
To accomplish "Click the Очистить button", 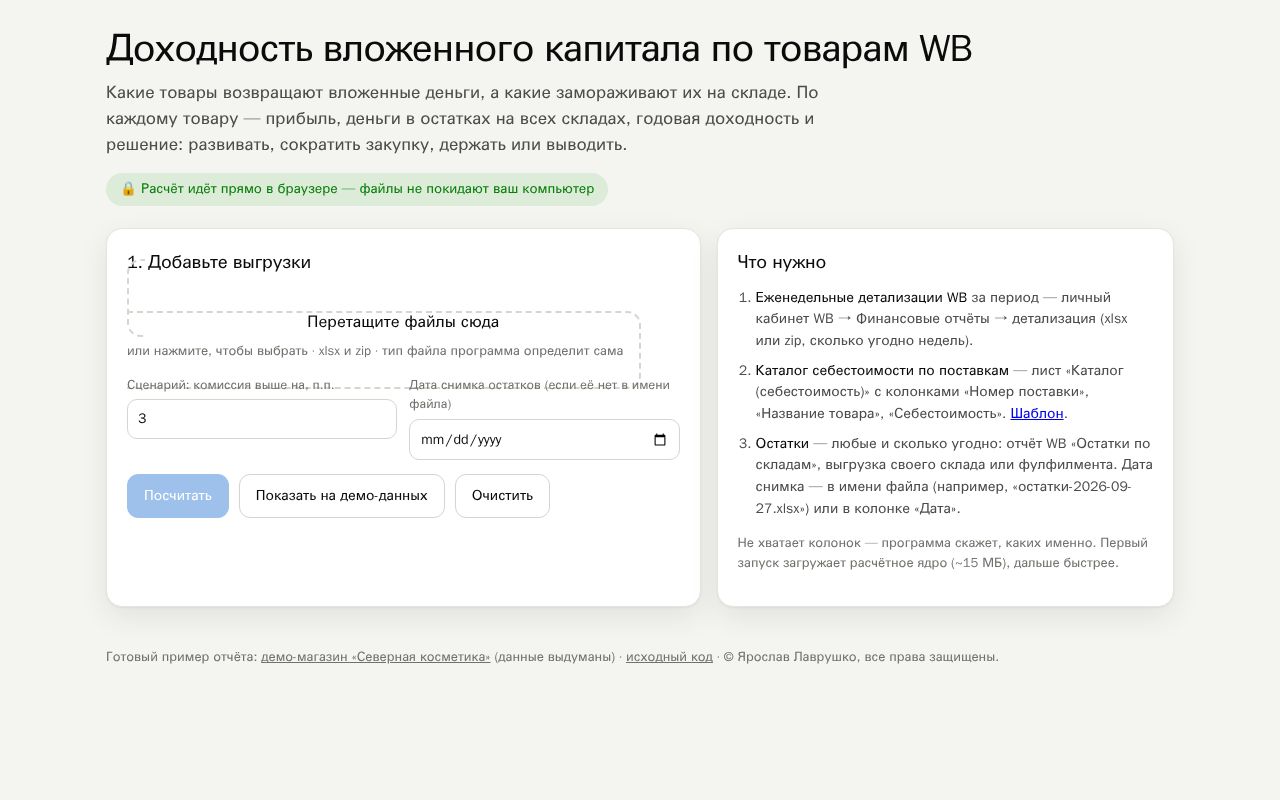I will [502, 496].
